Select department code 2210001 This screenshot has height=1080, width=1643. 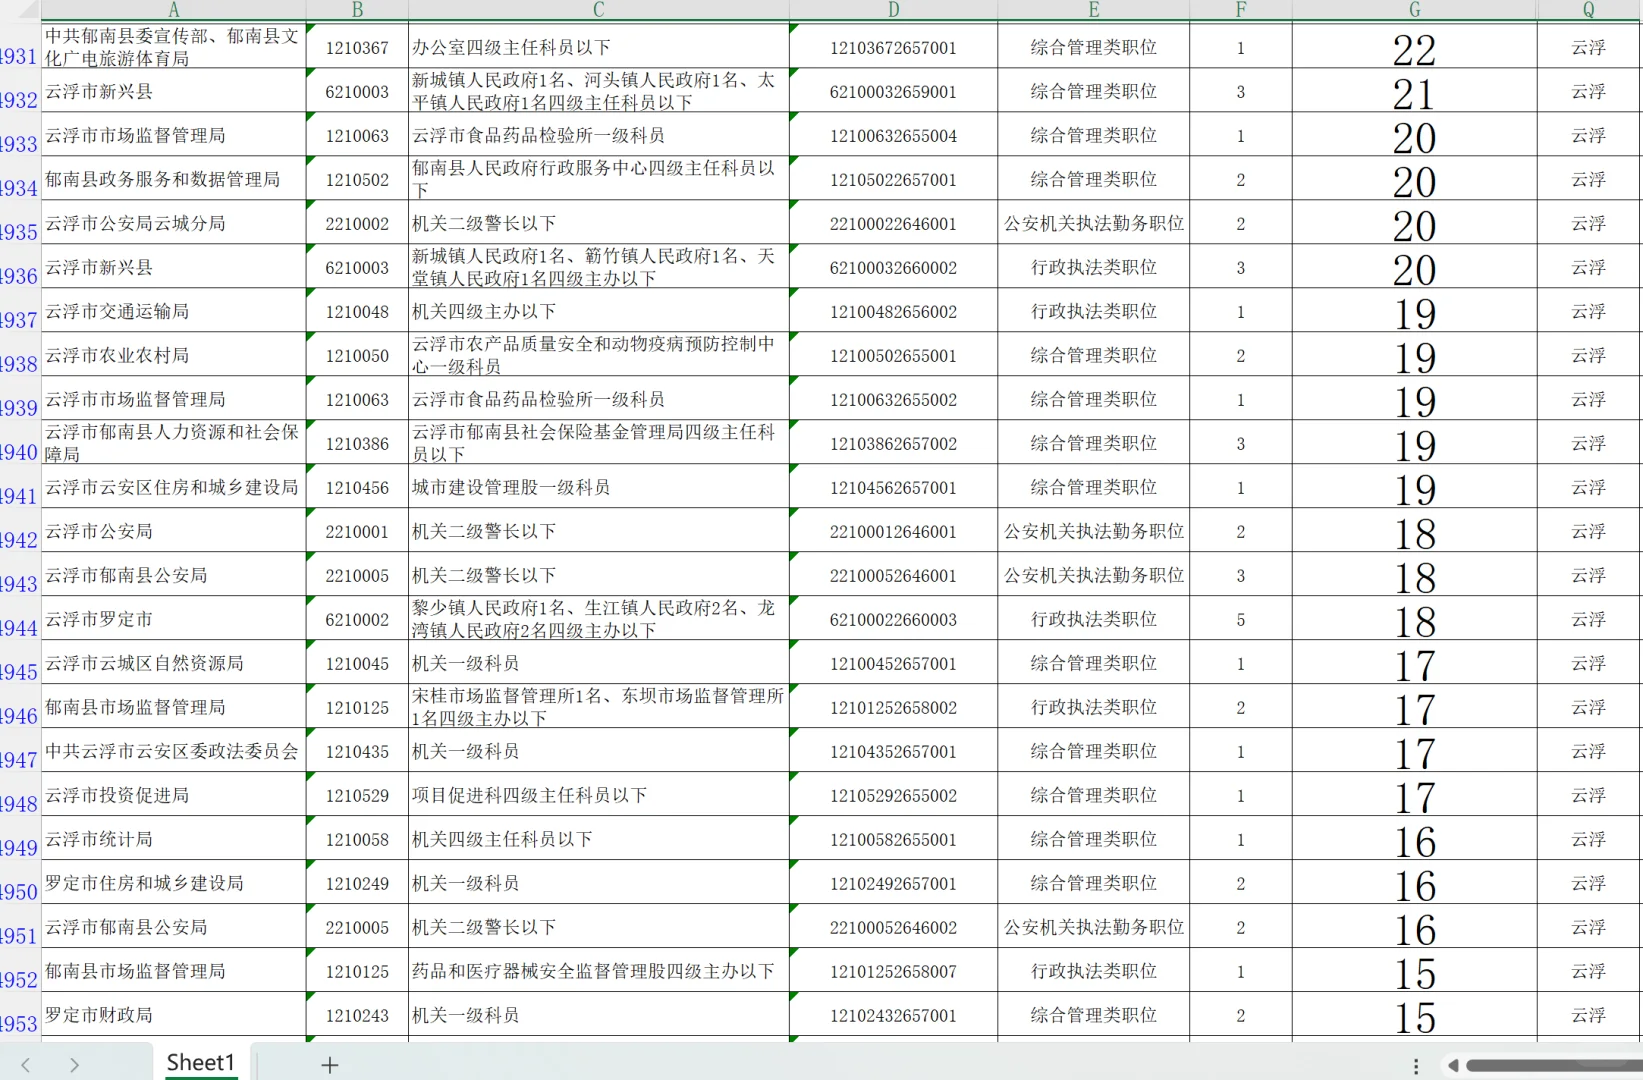[x=357, y=531]
